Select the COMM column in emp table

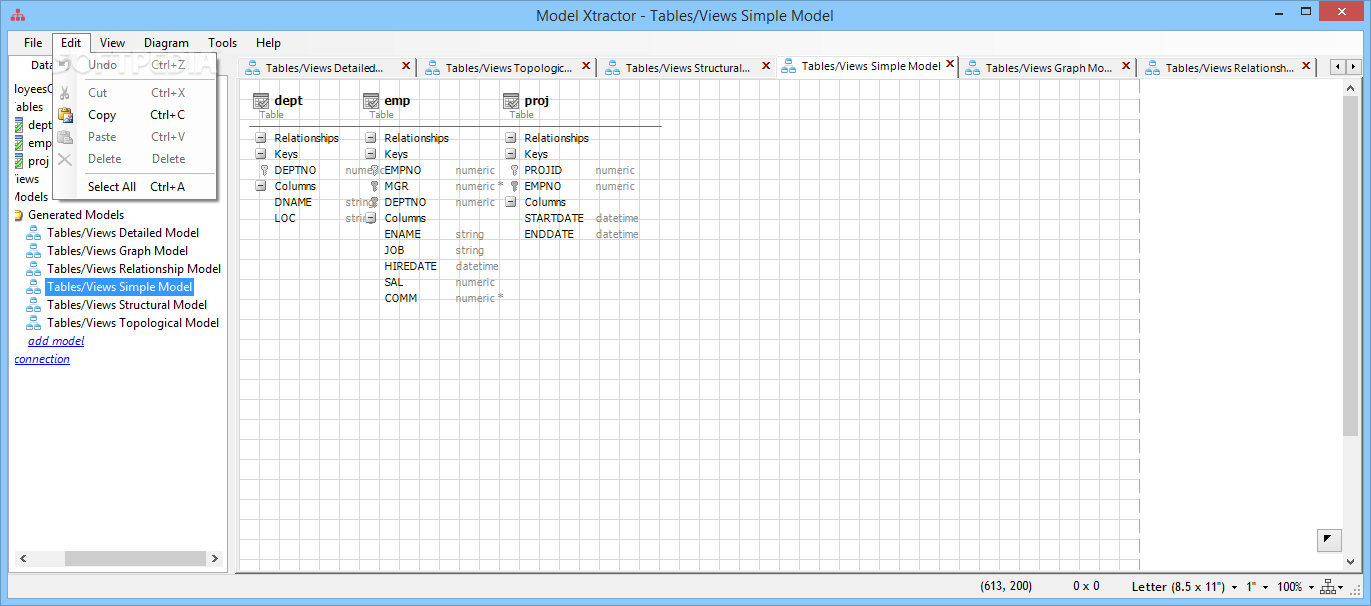coord(401,298)
